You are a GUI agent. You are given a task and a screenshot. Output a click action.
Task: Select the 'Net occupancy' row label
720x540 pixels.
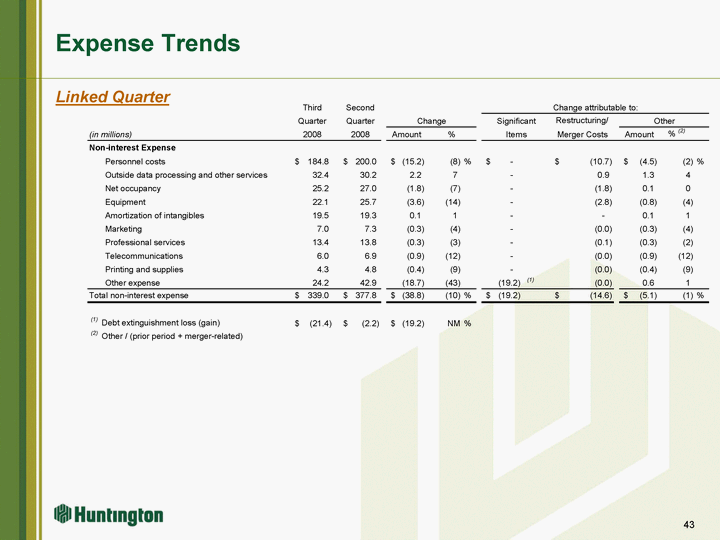(x=133, y=188)
